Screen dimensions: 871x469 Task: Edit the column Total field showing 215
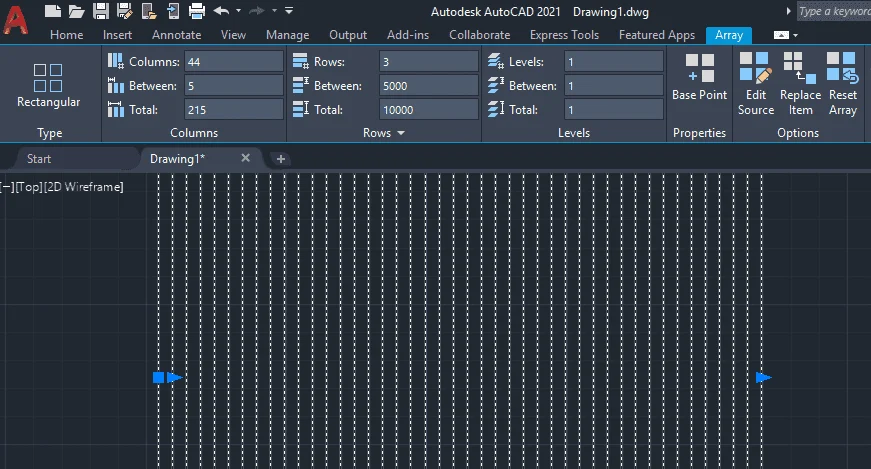233,109
